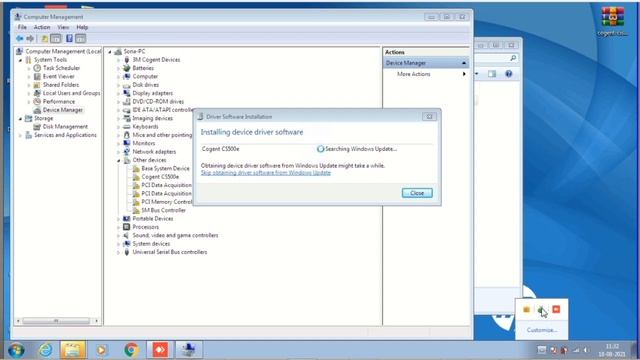Select Base System Device under Other devices
Screen dimensions: 640x360
[x=165, y=168]
